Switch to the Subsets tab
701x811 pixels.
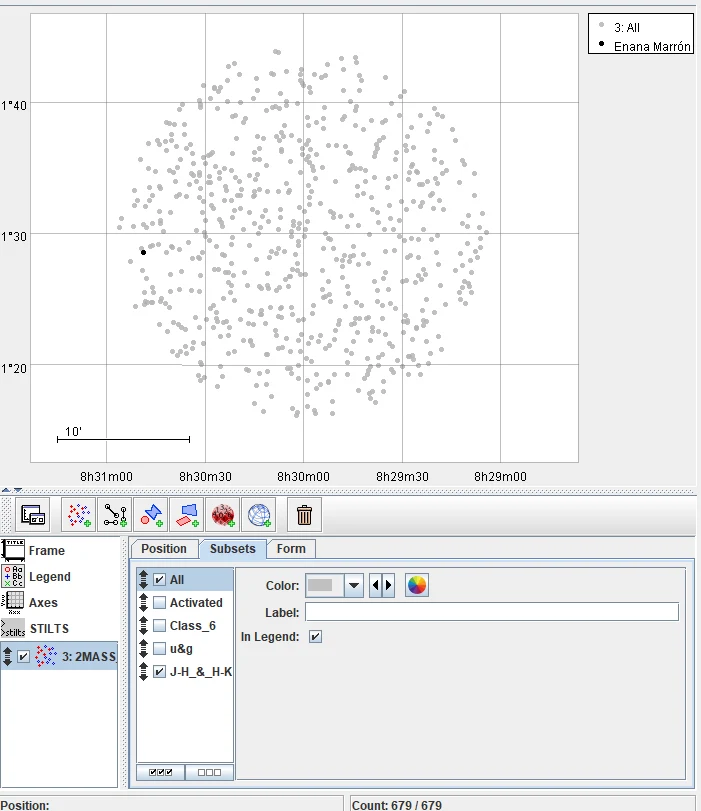tap(233, 549)
